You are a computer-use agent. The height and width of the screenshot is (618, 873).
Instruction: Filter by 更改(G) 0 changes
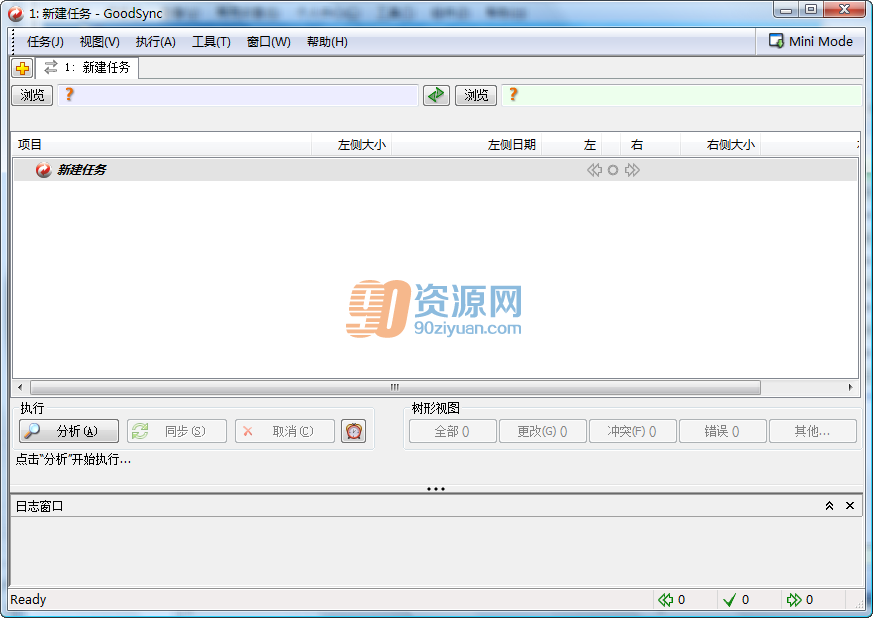543,431
